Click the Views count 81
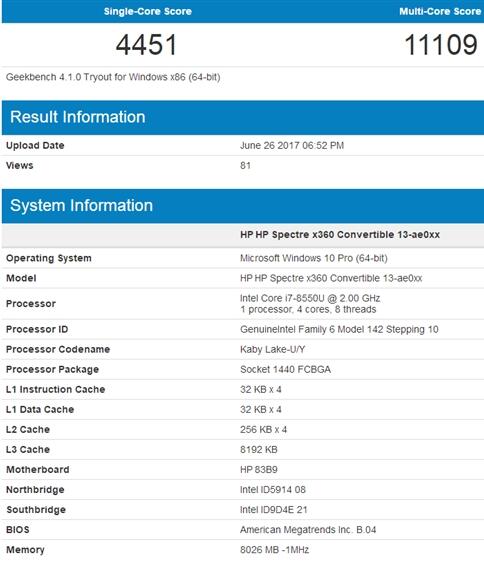484x570 pixels. (x=245, y=166)
